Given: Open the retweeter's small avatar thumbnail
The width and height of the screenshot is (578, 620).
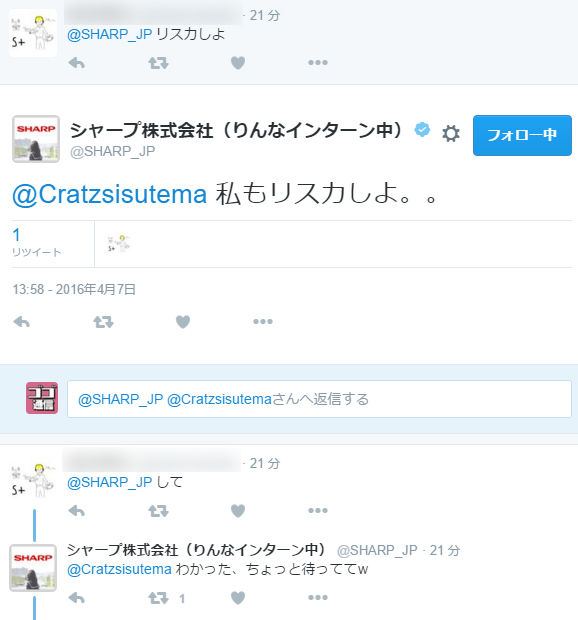Looking at the screenshot, I should coord(119,243).
